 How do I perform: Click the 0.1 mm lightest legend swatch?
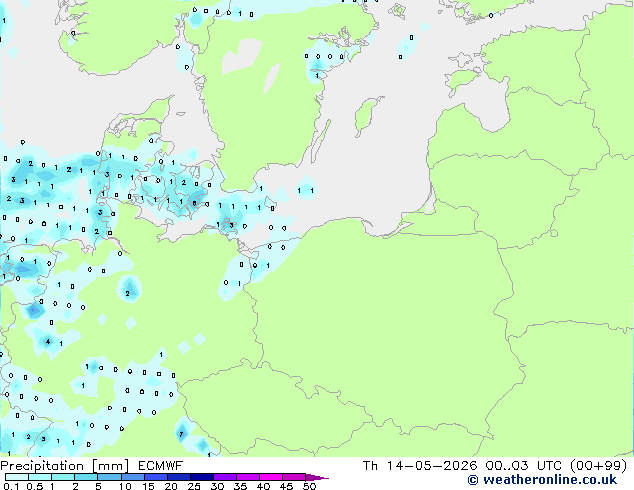click(17, 477)
